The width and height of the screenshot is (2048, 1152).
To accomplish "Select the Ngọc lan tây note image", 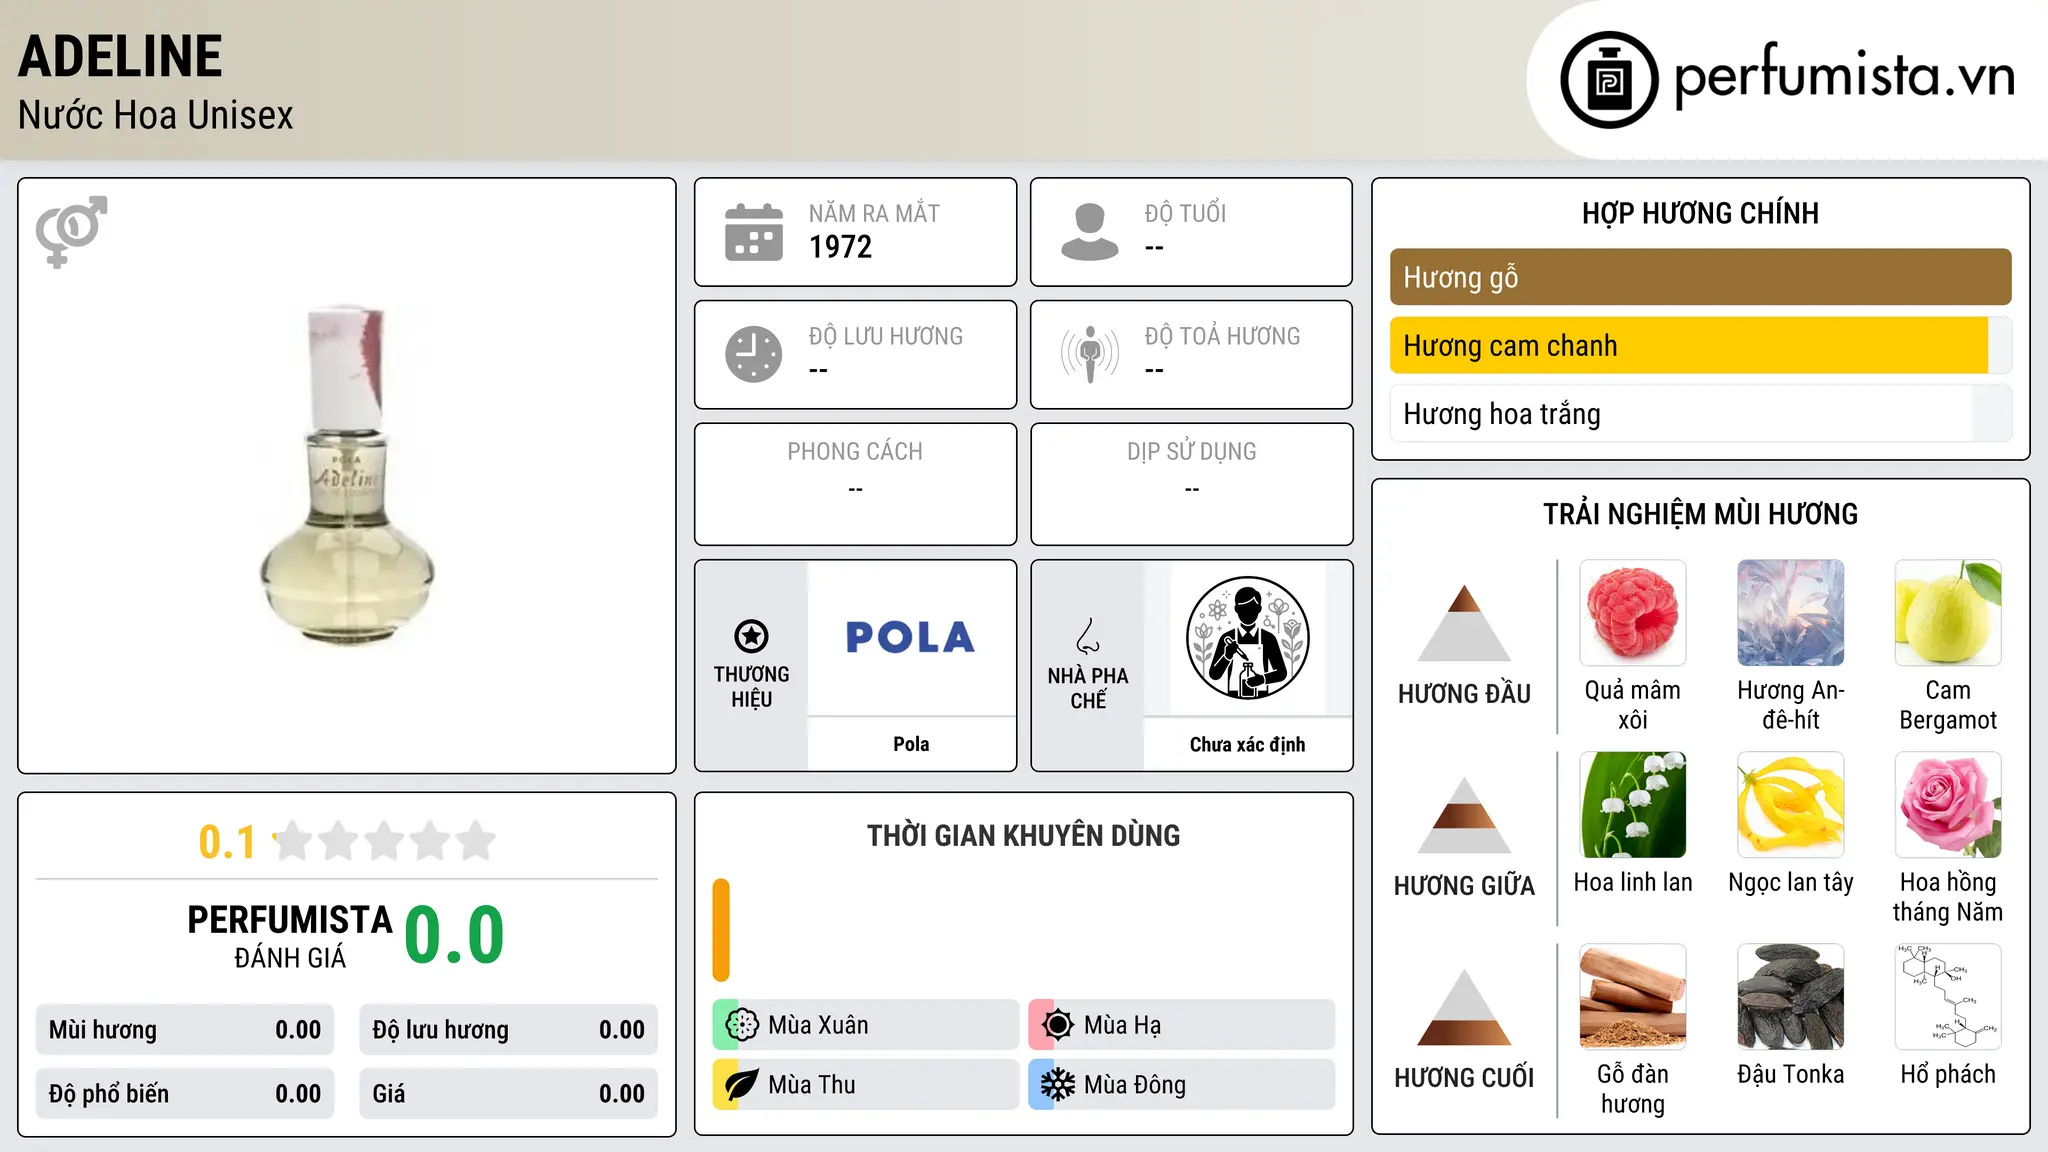I will click(1791, 805).
